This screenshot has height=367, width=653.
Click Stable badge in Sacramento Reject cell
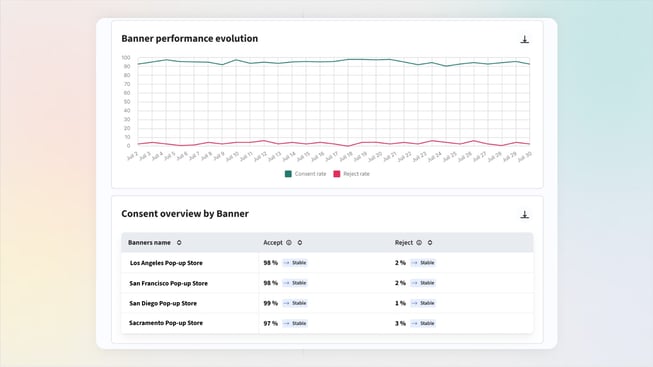click(x=423, y=323)
